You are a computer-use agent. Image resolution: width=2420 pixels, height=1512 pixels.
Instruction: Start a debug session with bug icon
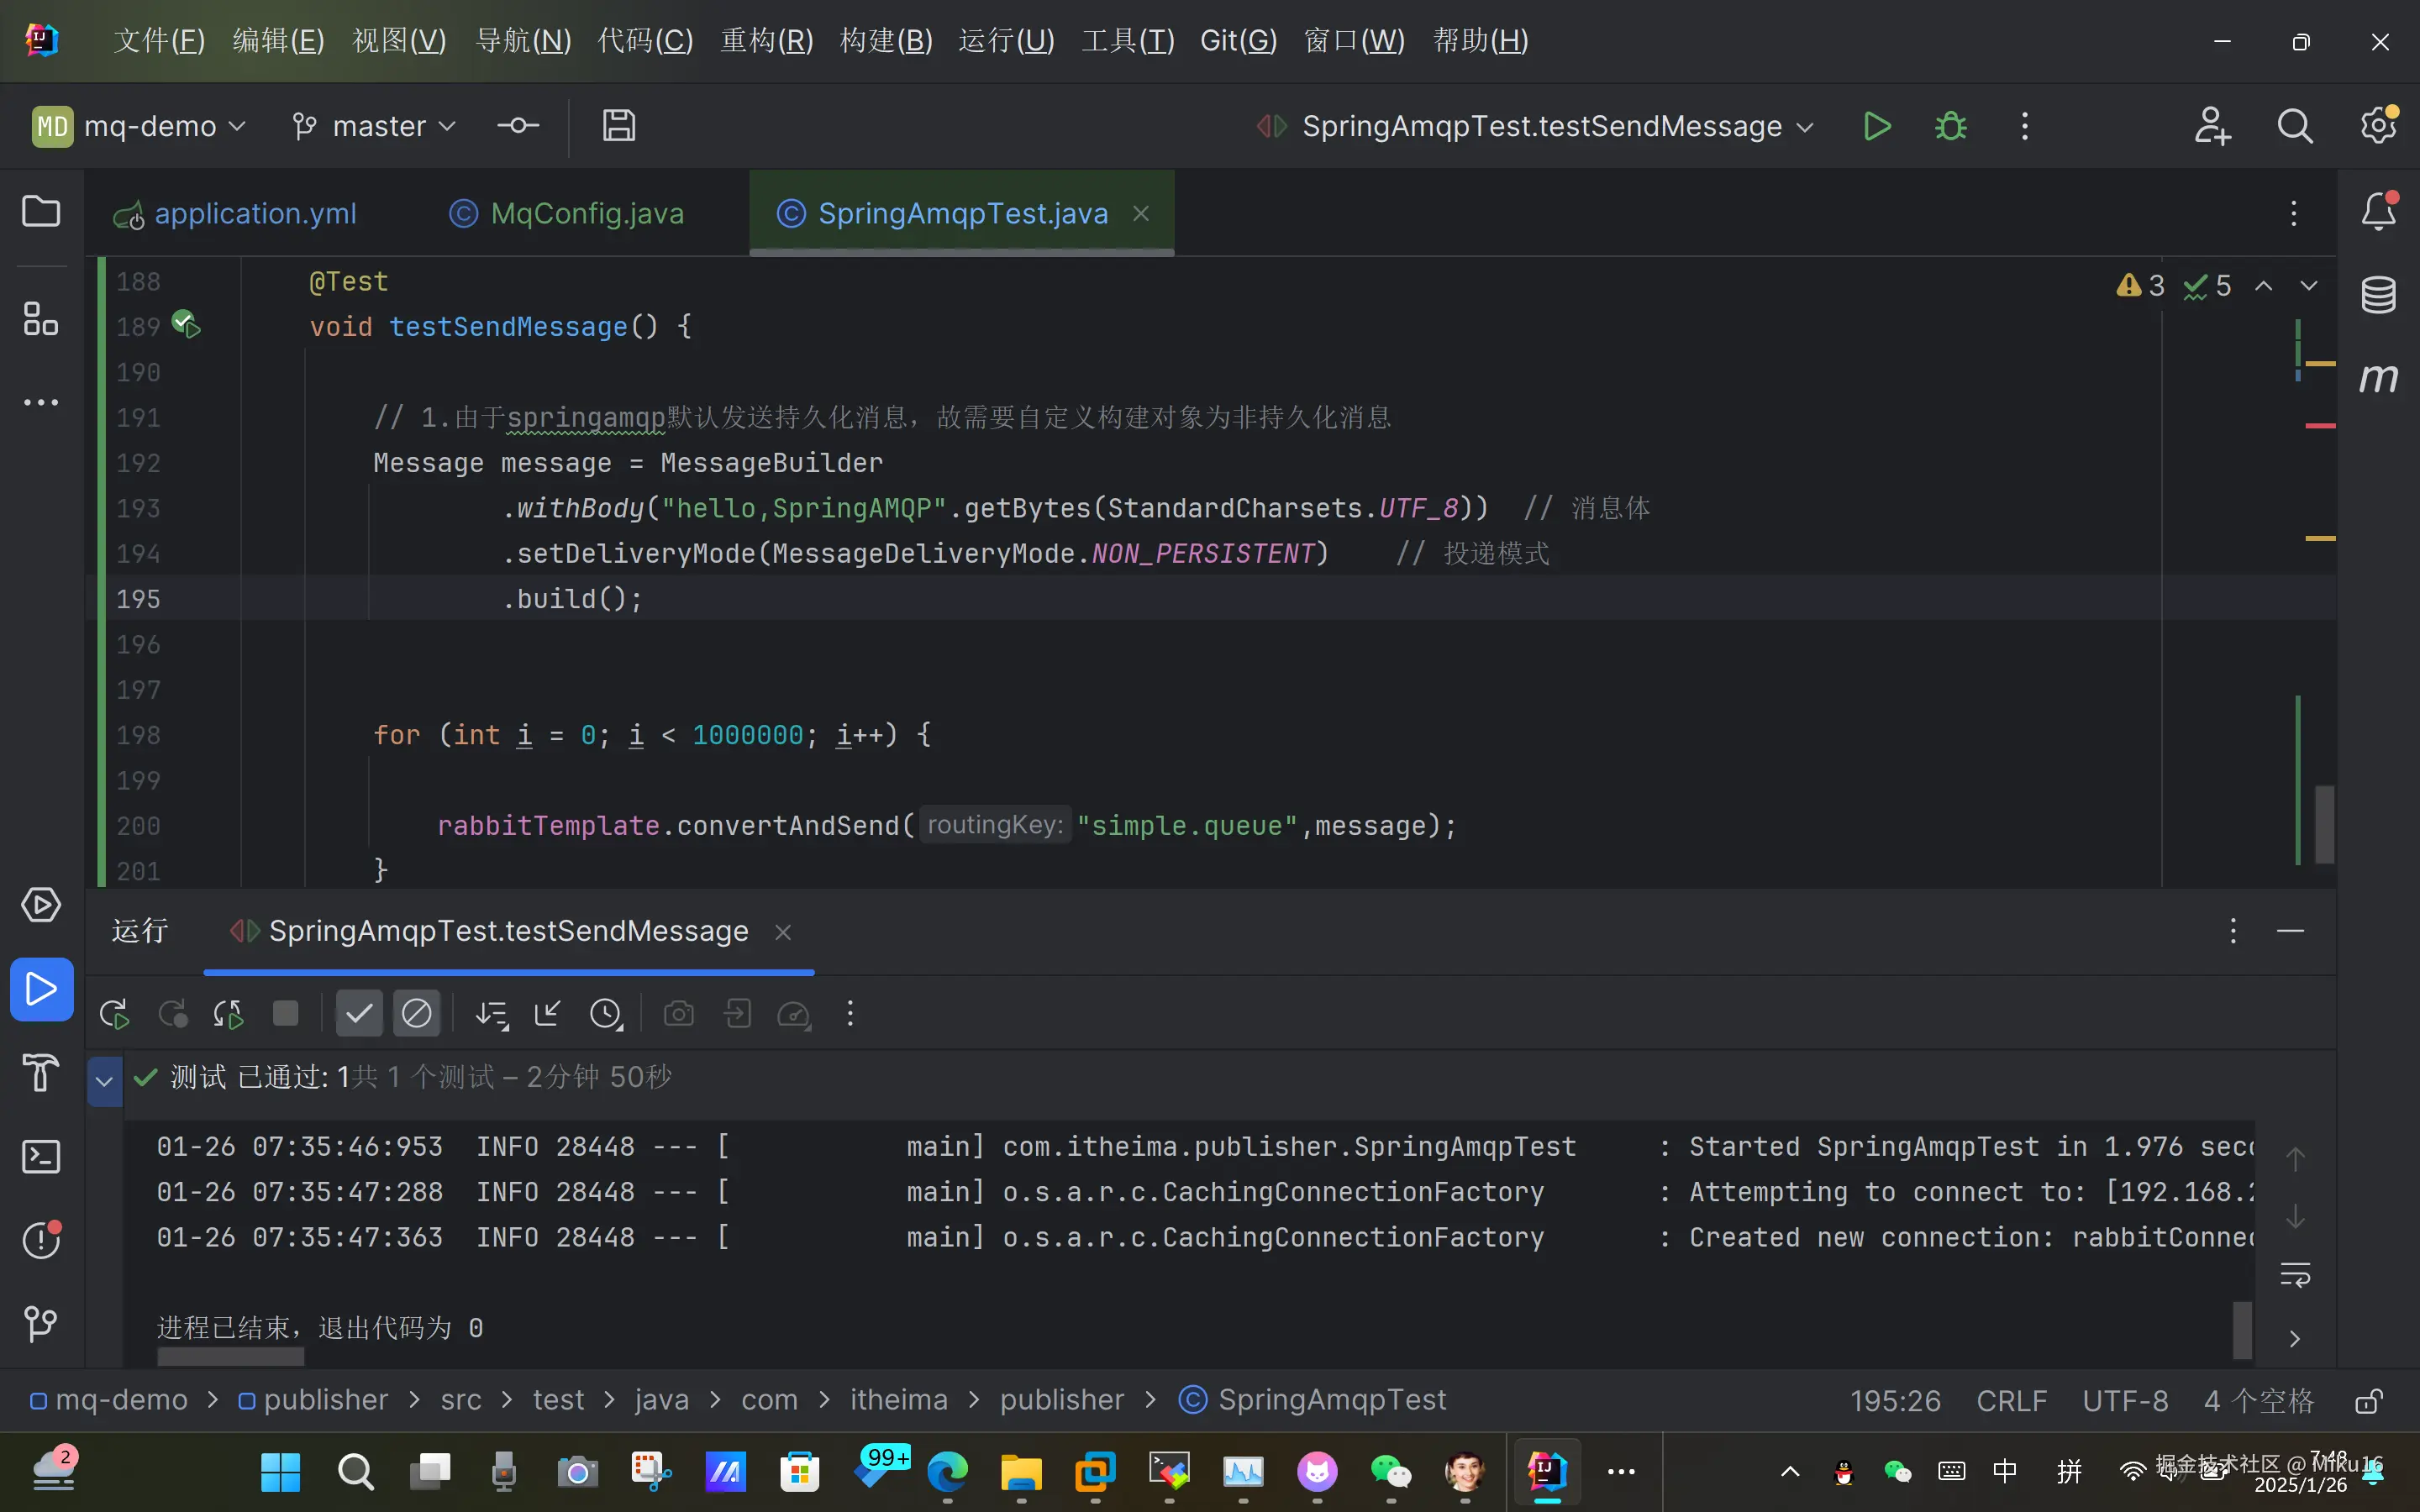tap(1950, 126)
